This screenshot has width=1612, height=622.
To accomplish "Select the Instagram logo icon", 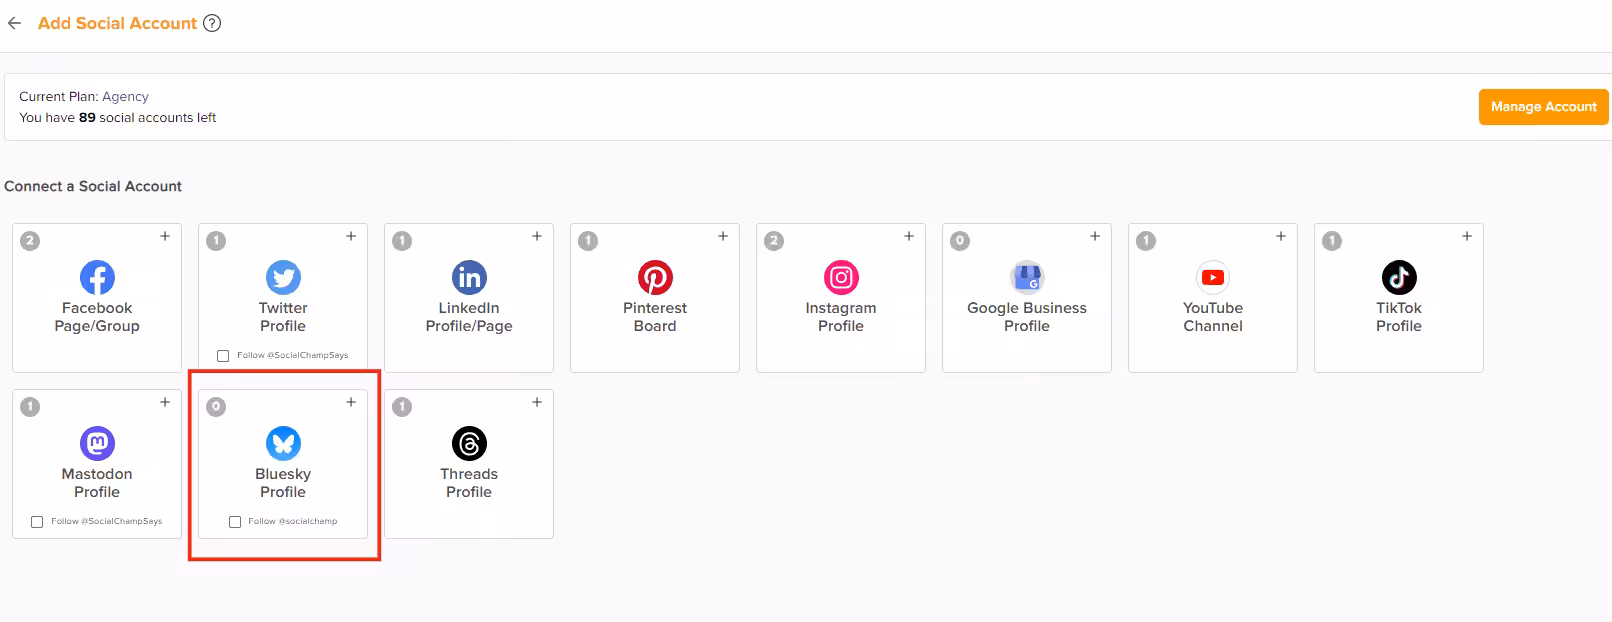I will point(841,277).
